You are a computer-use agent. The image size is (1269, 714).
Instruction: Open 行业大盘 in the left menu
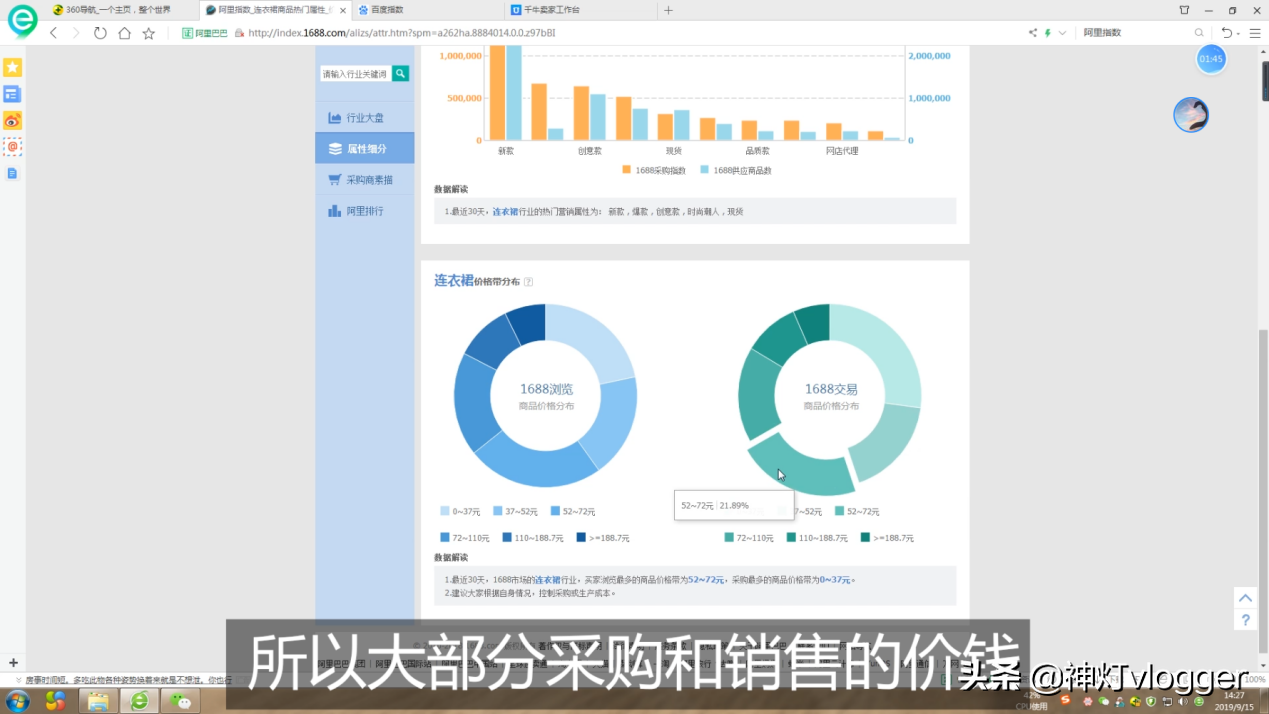click(364, 118)
